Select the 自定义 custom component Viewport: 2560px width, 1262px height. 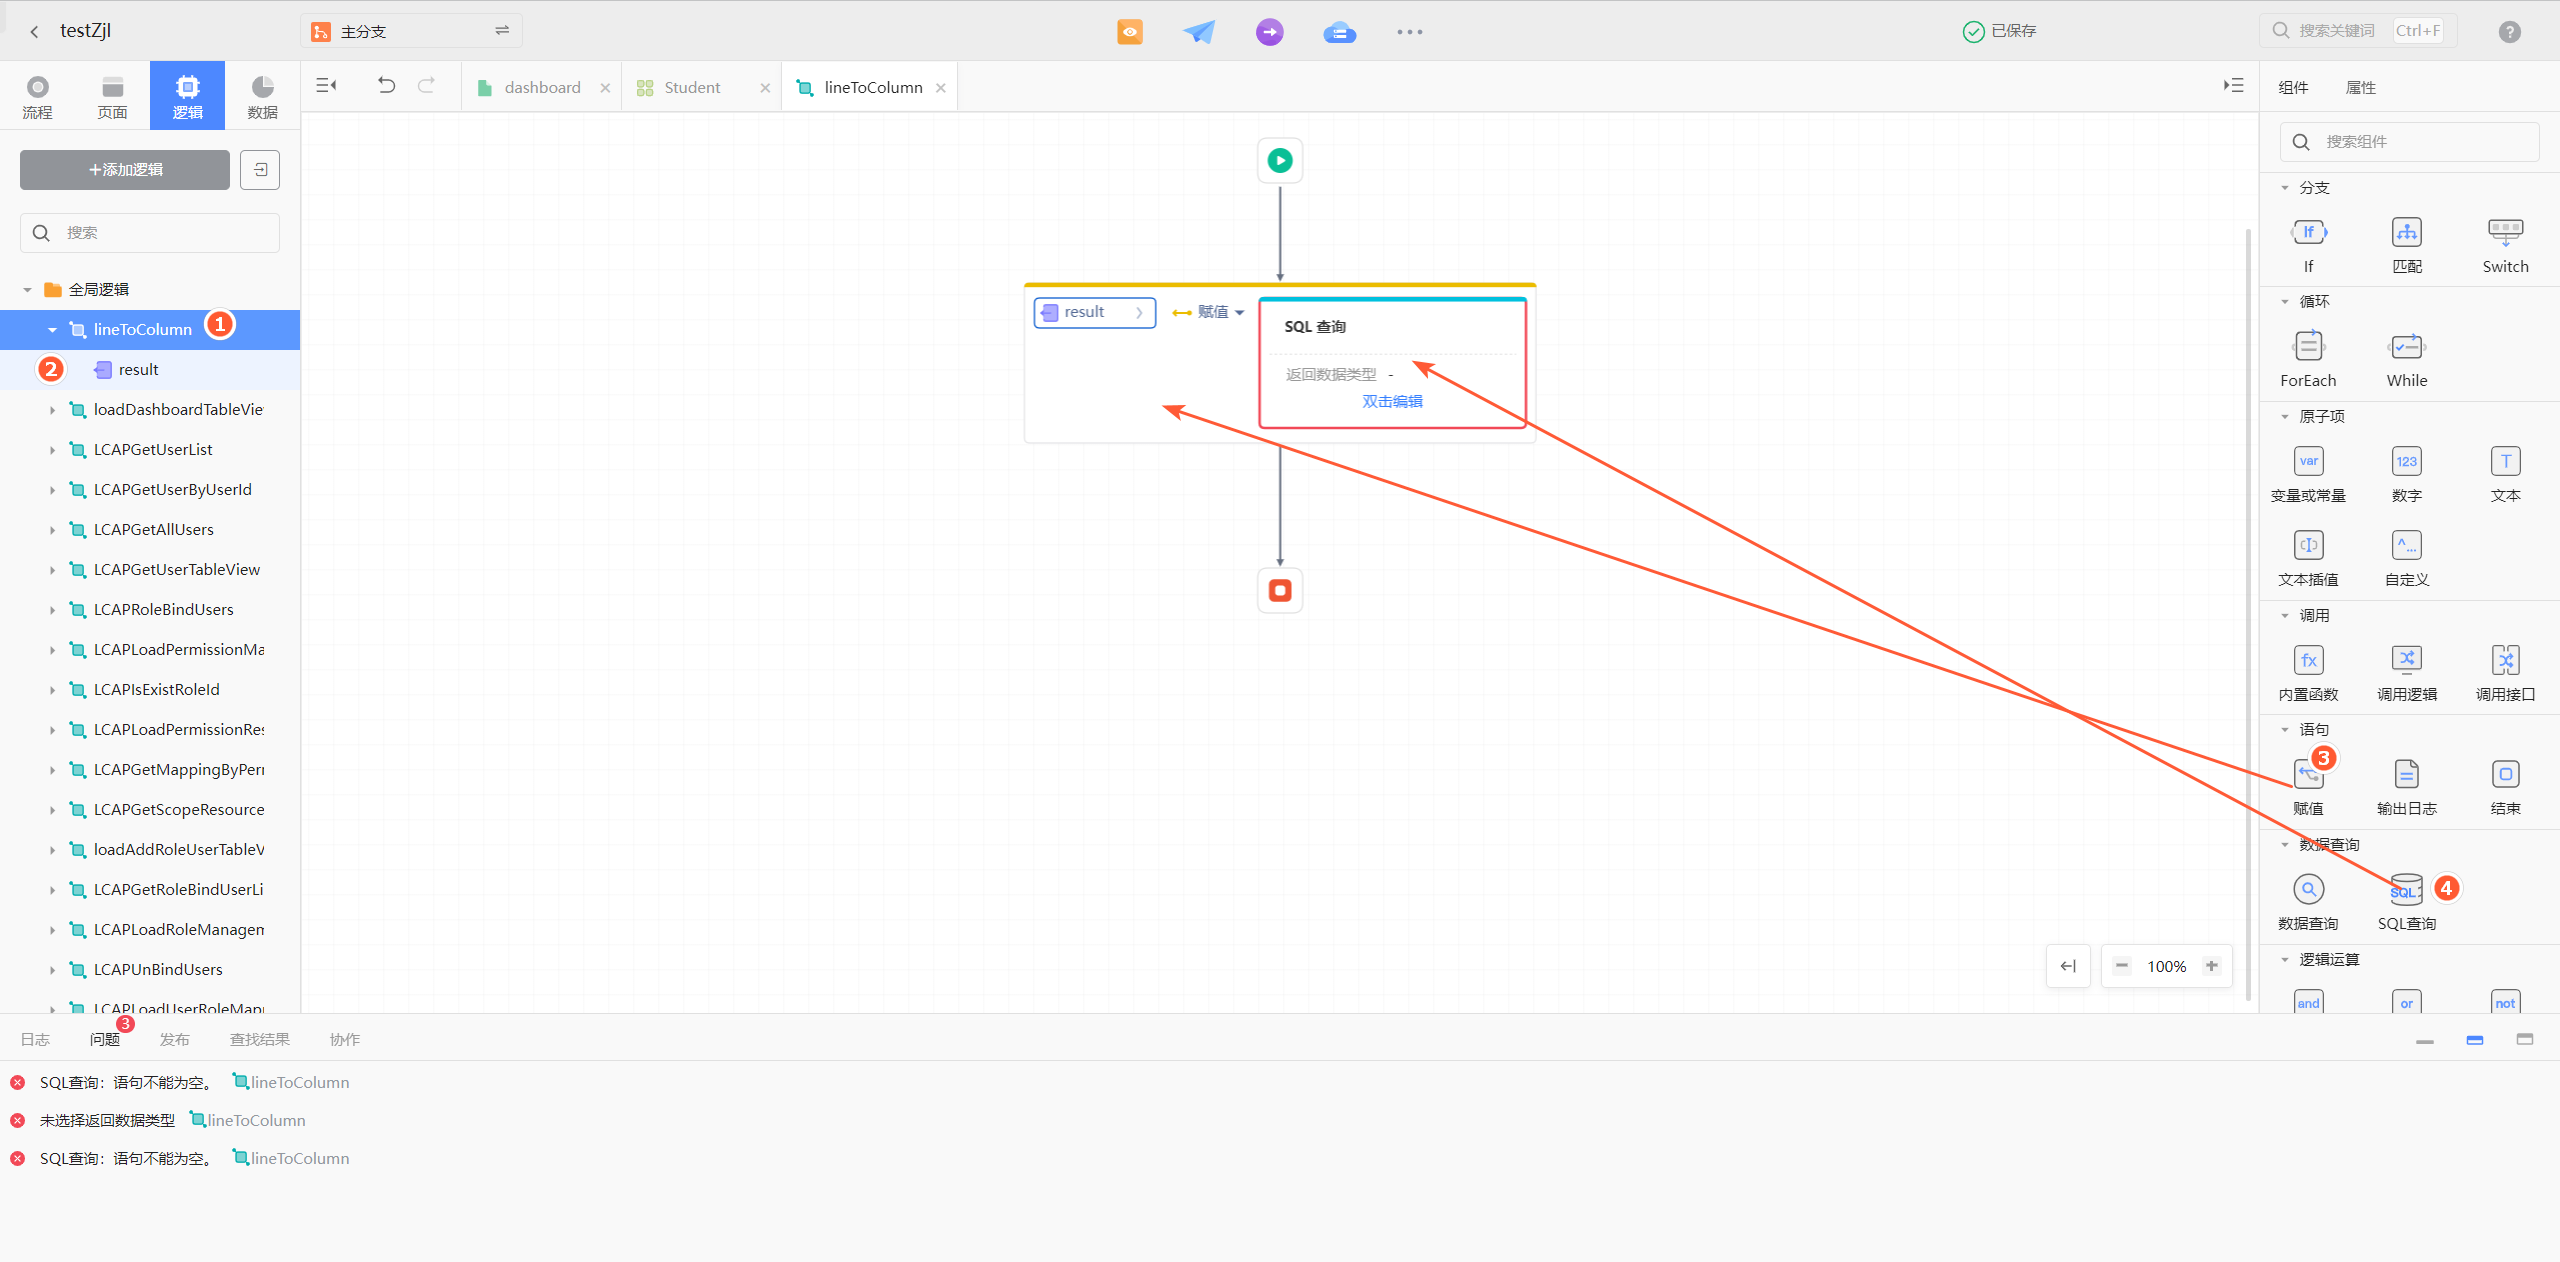[2407, 558]
